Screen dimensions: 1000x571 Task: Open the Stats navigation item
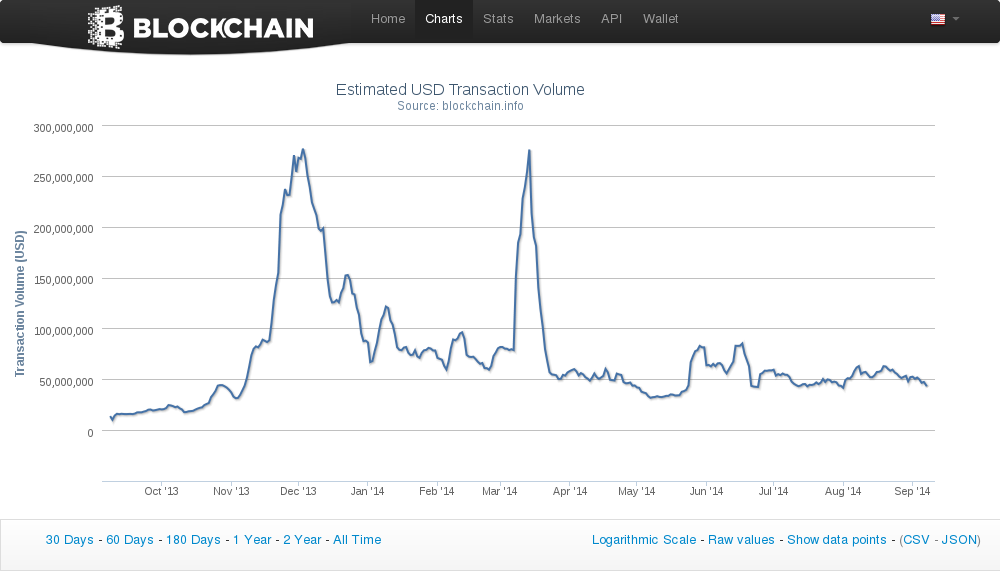coord(498,19)
